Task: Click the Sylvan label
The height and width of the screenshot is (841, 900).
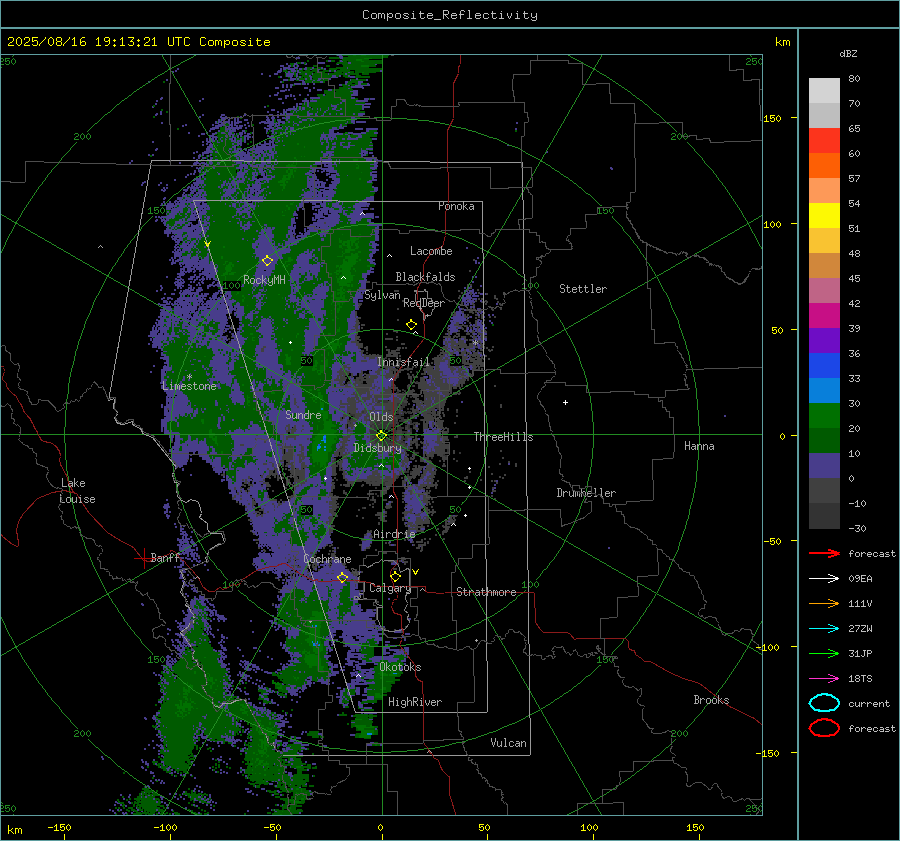Action: click(382, 295)
